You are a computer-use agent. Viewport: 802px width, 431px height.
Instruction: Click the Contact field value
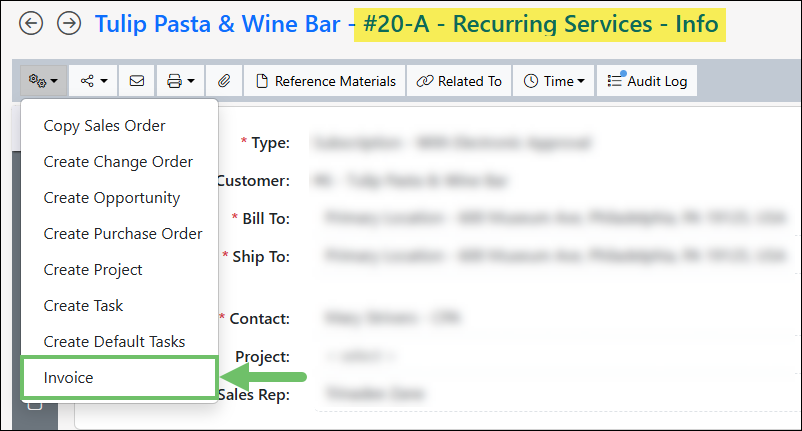click(x=392, y=318)
